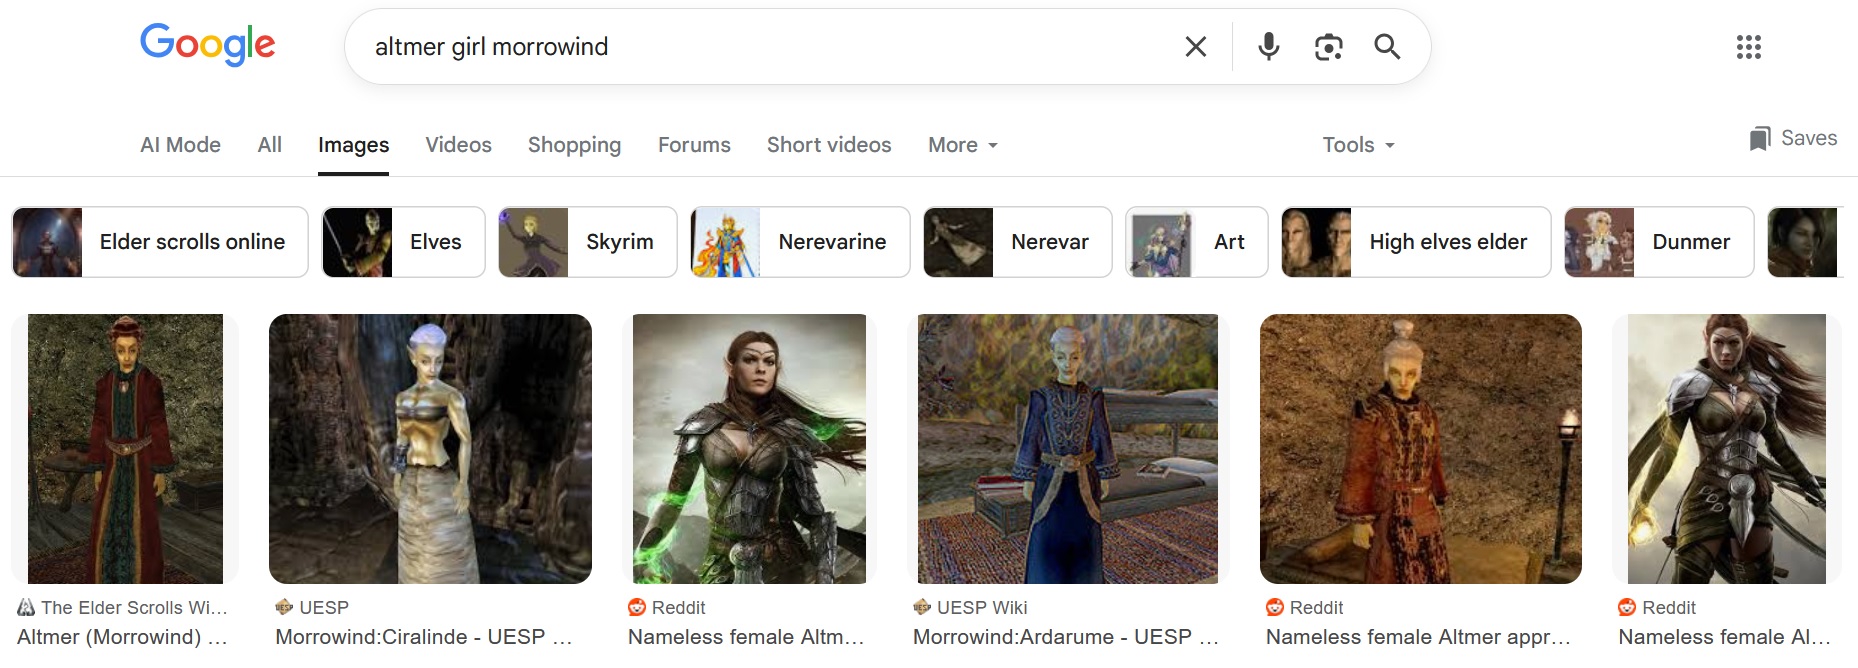Switch to Videos tab
Viewport: 1858px width, 668px height.
(458, 145)
